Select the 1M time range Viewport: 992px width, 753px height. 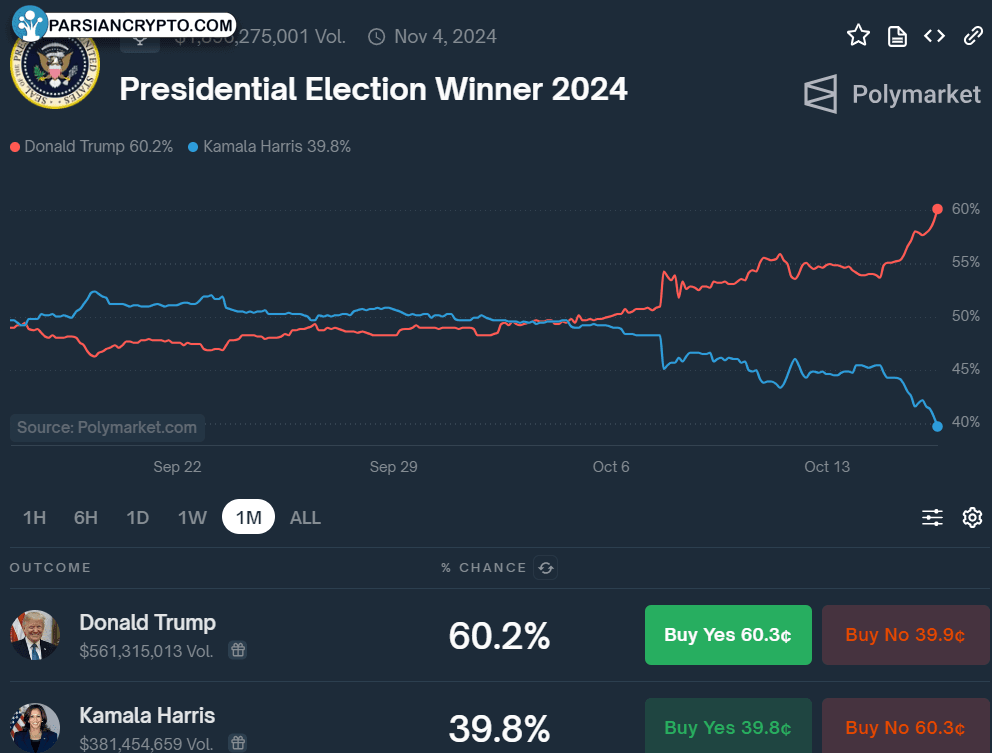tap(248, 517)
